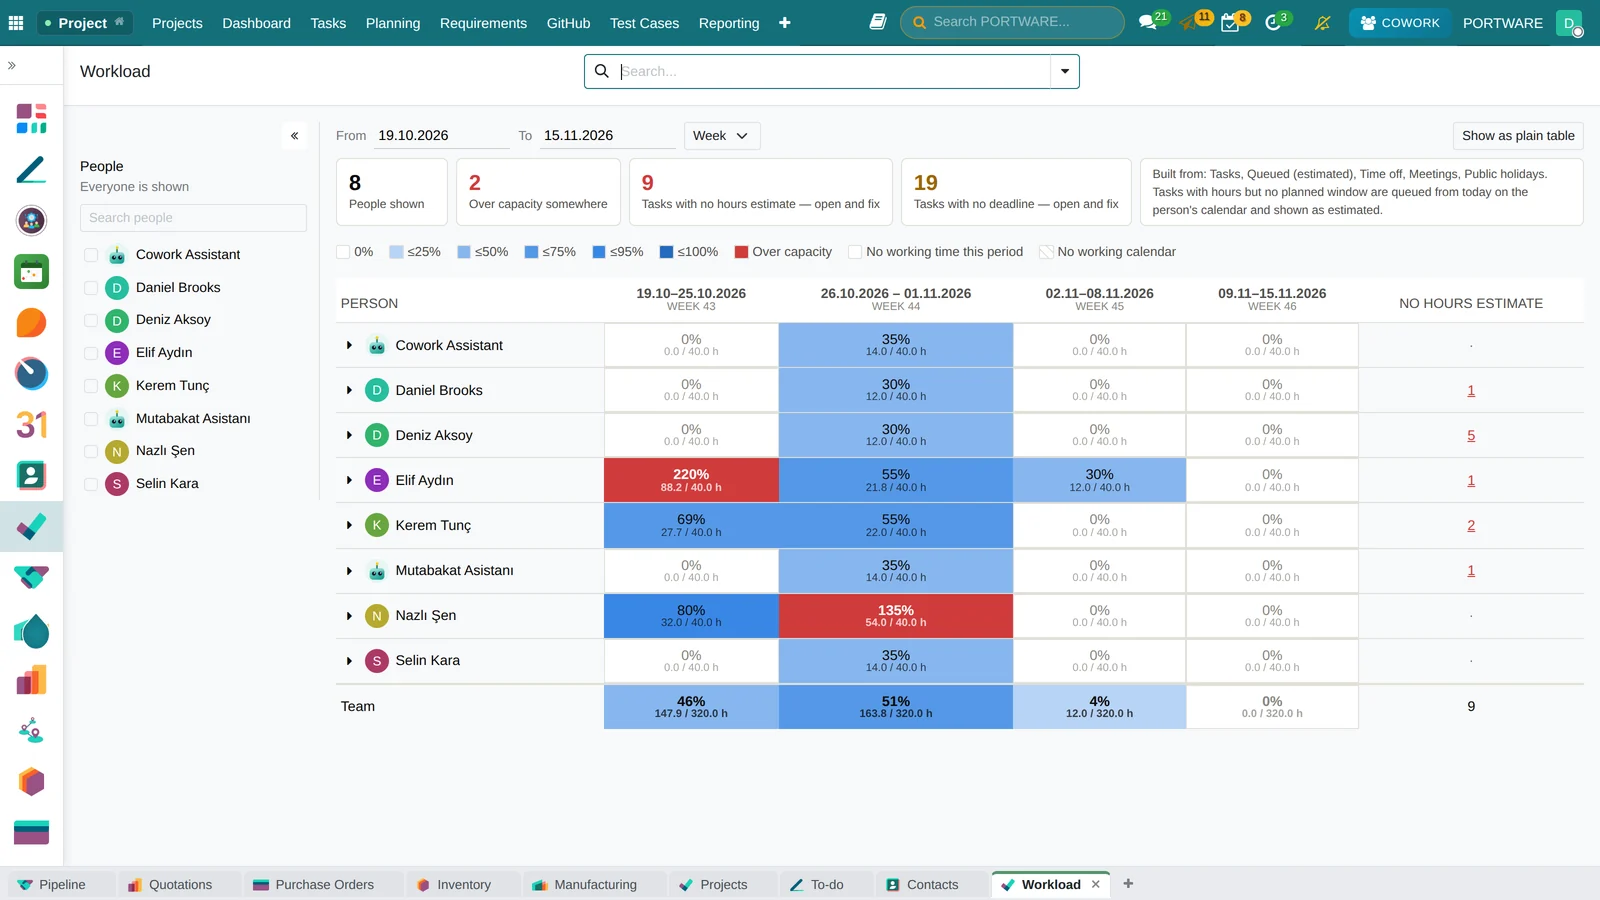Tick the Elif Aydın filter checkbox

pyautogui.click(x=91, y=353)
